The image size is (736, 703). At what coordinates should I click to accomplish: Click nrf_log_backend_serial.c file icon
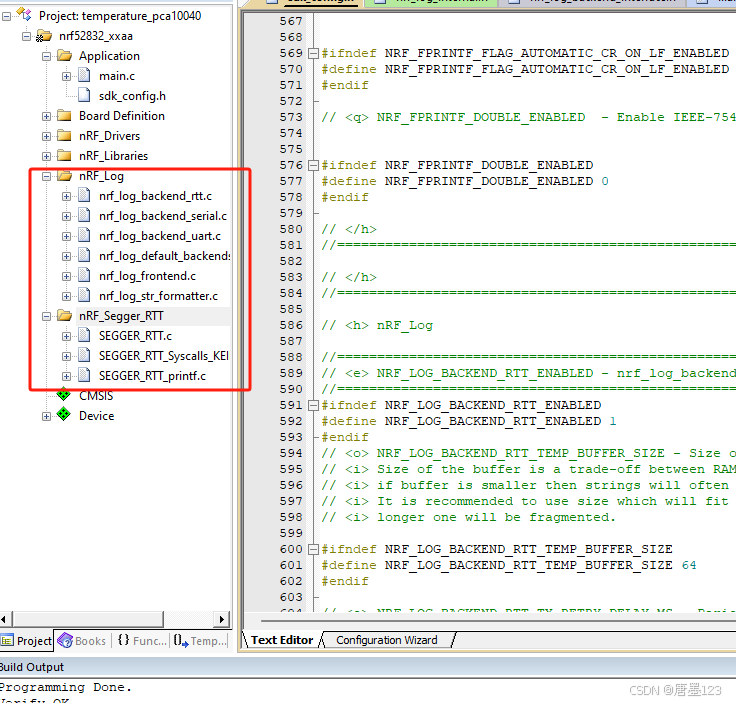point(84,215)
